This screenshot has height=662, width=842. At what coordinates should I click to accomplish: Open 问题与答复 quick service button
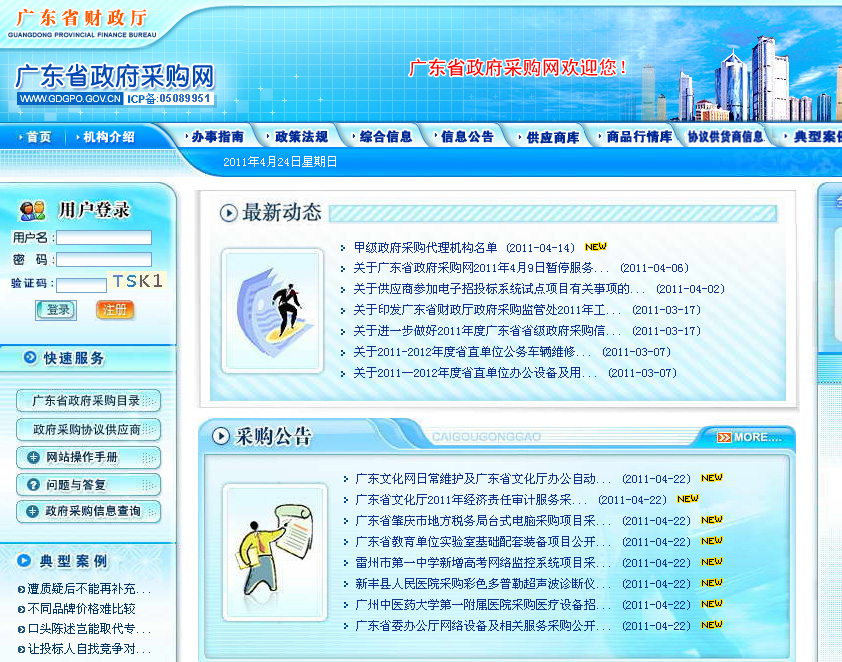(89, 485)
